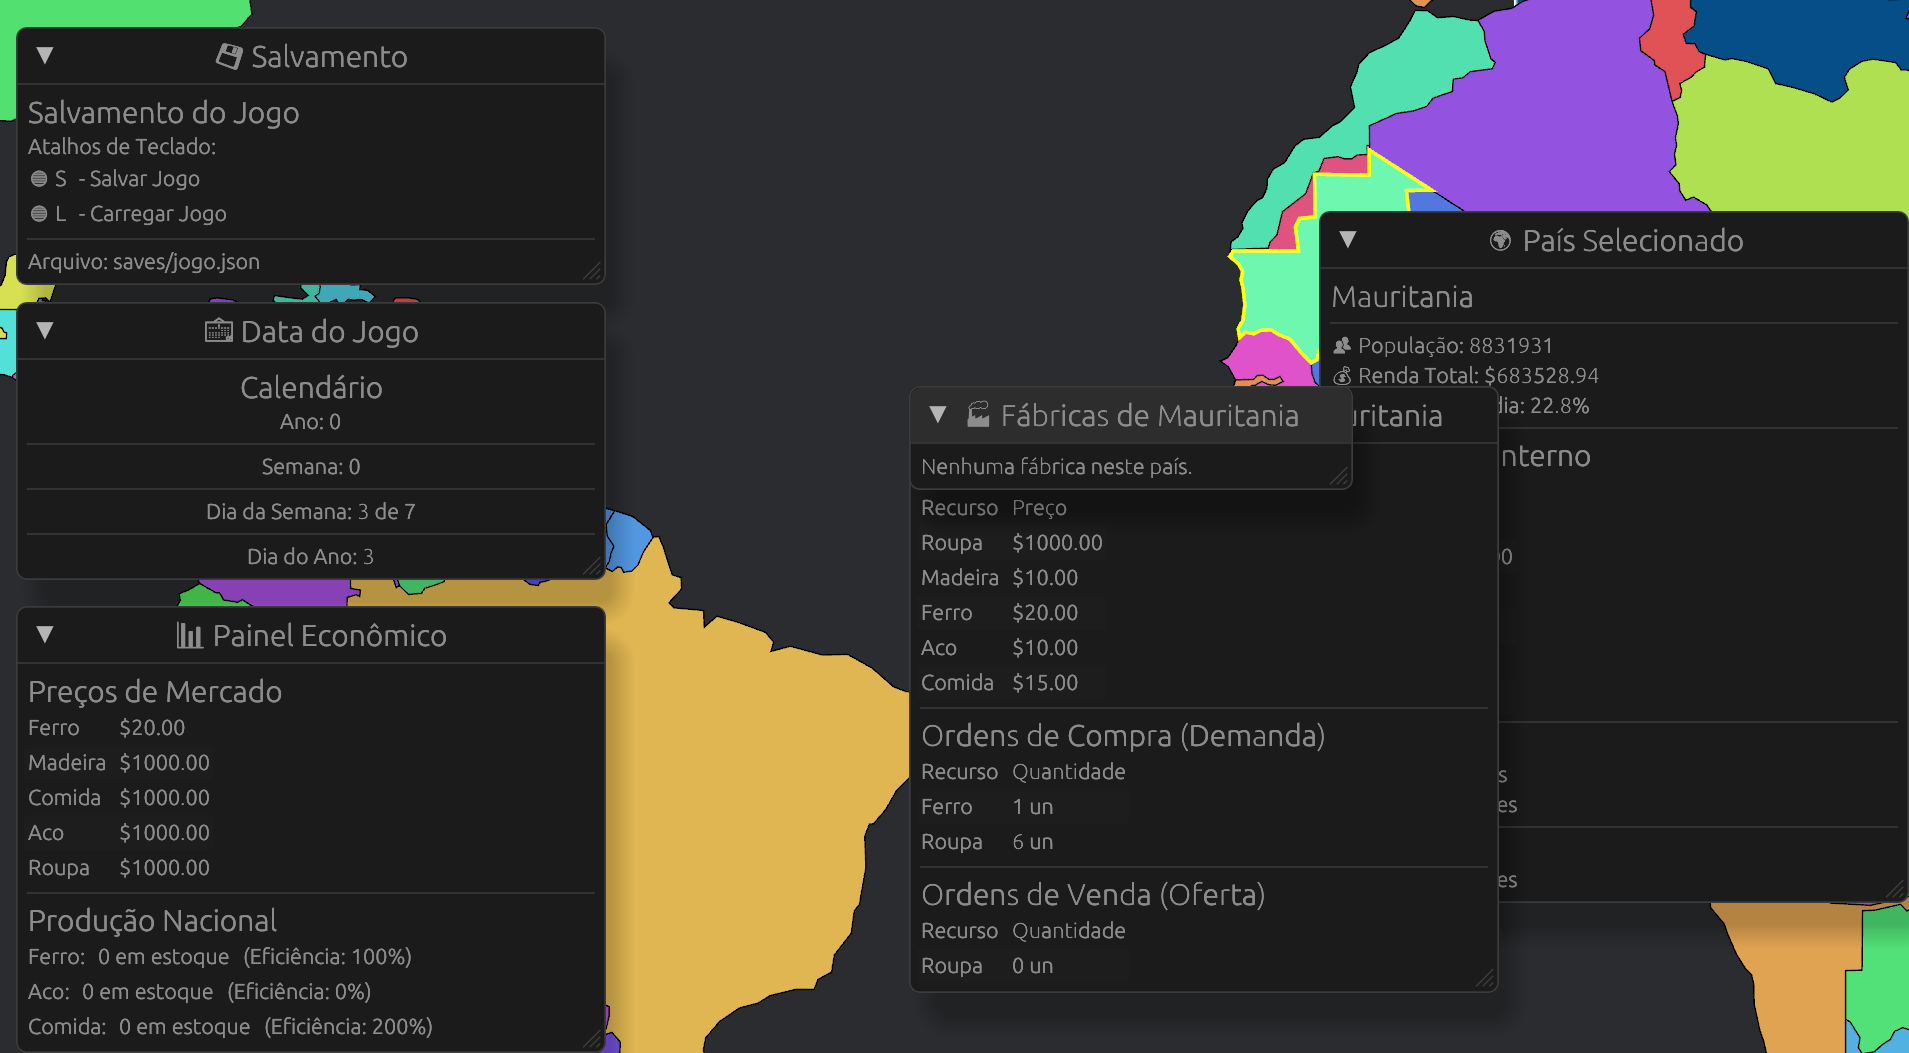Click 'Nenhuma fábrica neste país.' message
The width and height of the screenshot is (1909, 1053).
coord(1056,467)
